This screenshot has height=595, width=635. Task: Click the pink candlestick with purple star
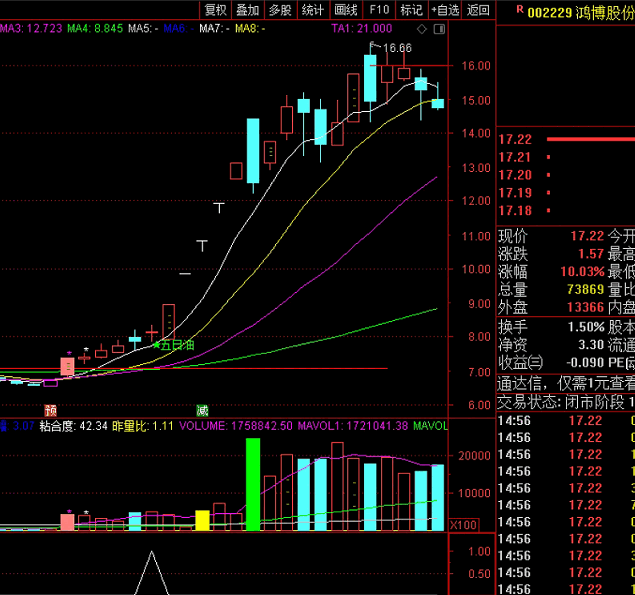[67, 367]
